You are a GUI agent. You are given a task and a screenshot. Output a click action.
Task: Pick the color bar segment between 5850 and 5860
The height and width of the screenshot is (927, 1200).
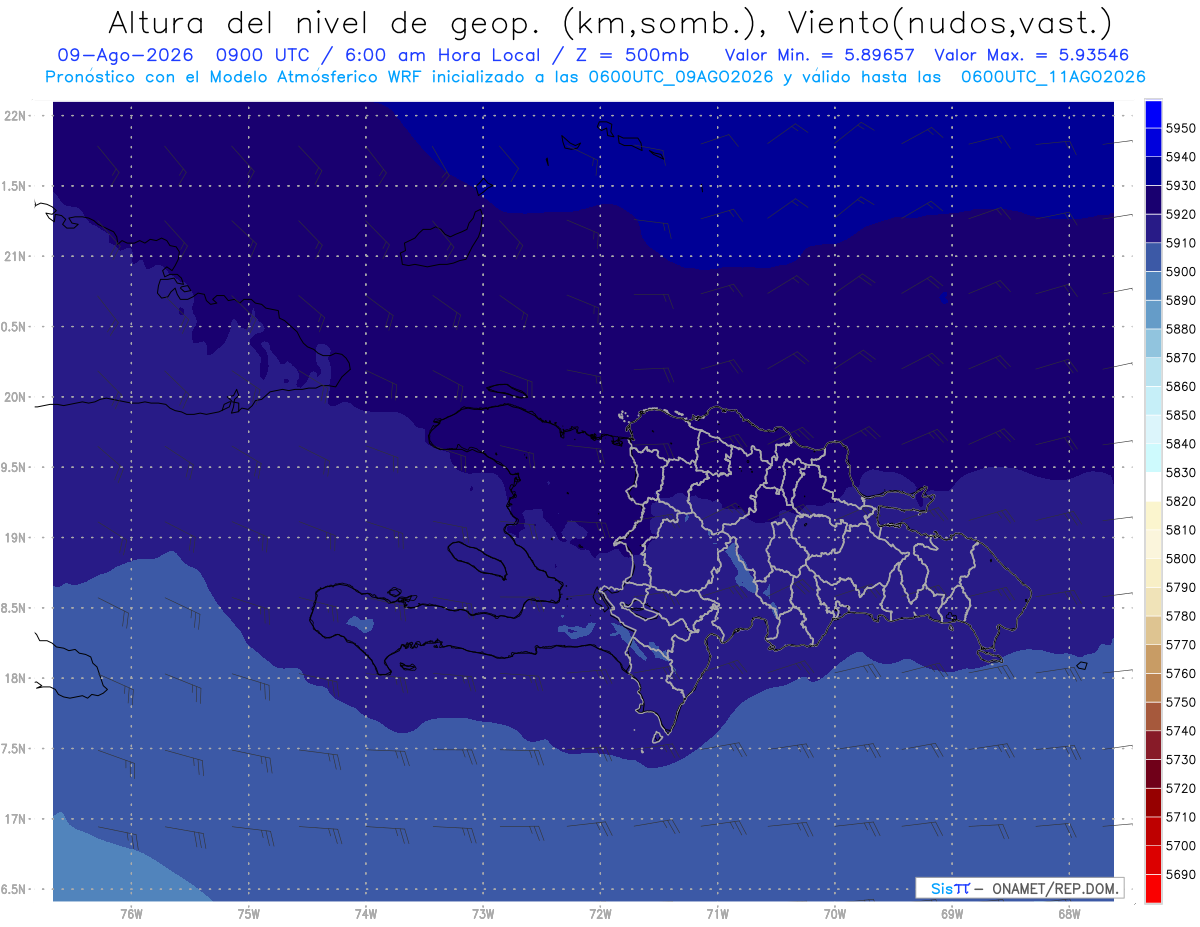click(1153, 400)
